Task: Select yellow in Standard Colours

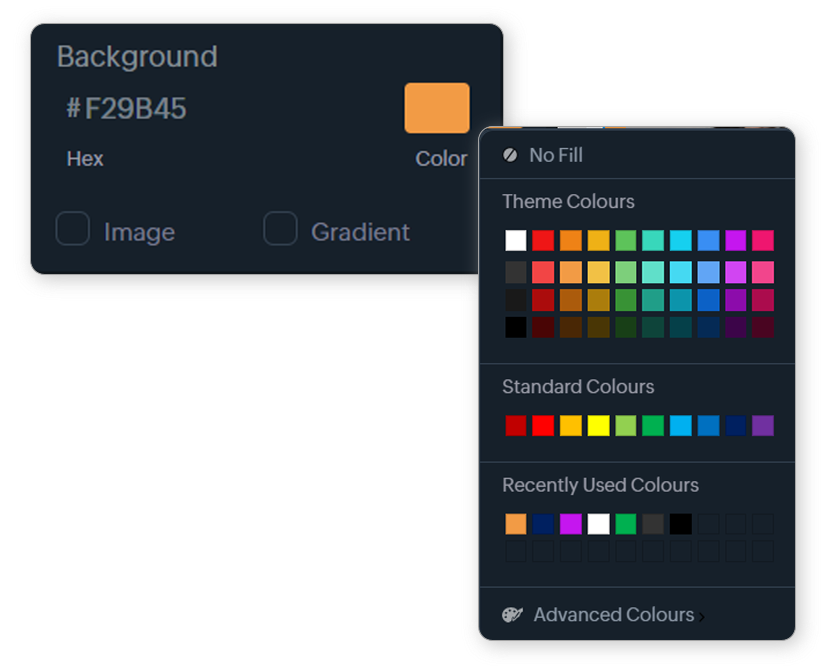Action: tap(598, 425)
